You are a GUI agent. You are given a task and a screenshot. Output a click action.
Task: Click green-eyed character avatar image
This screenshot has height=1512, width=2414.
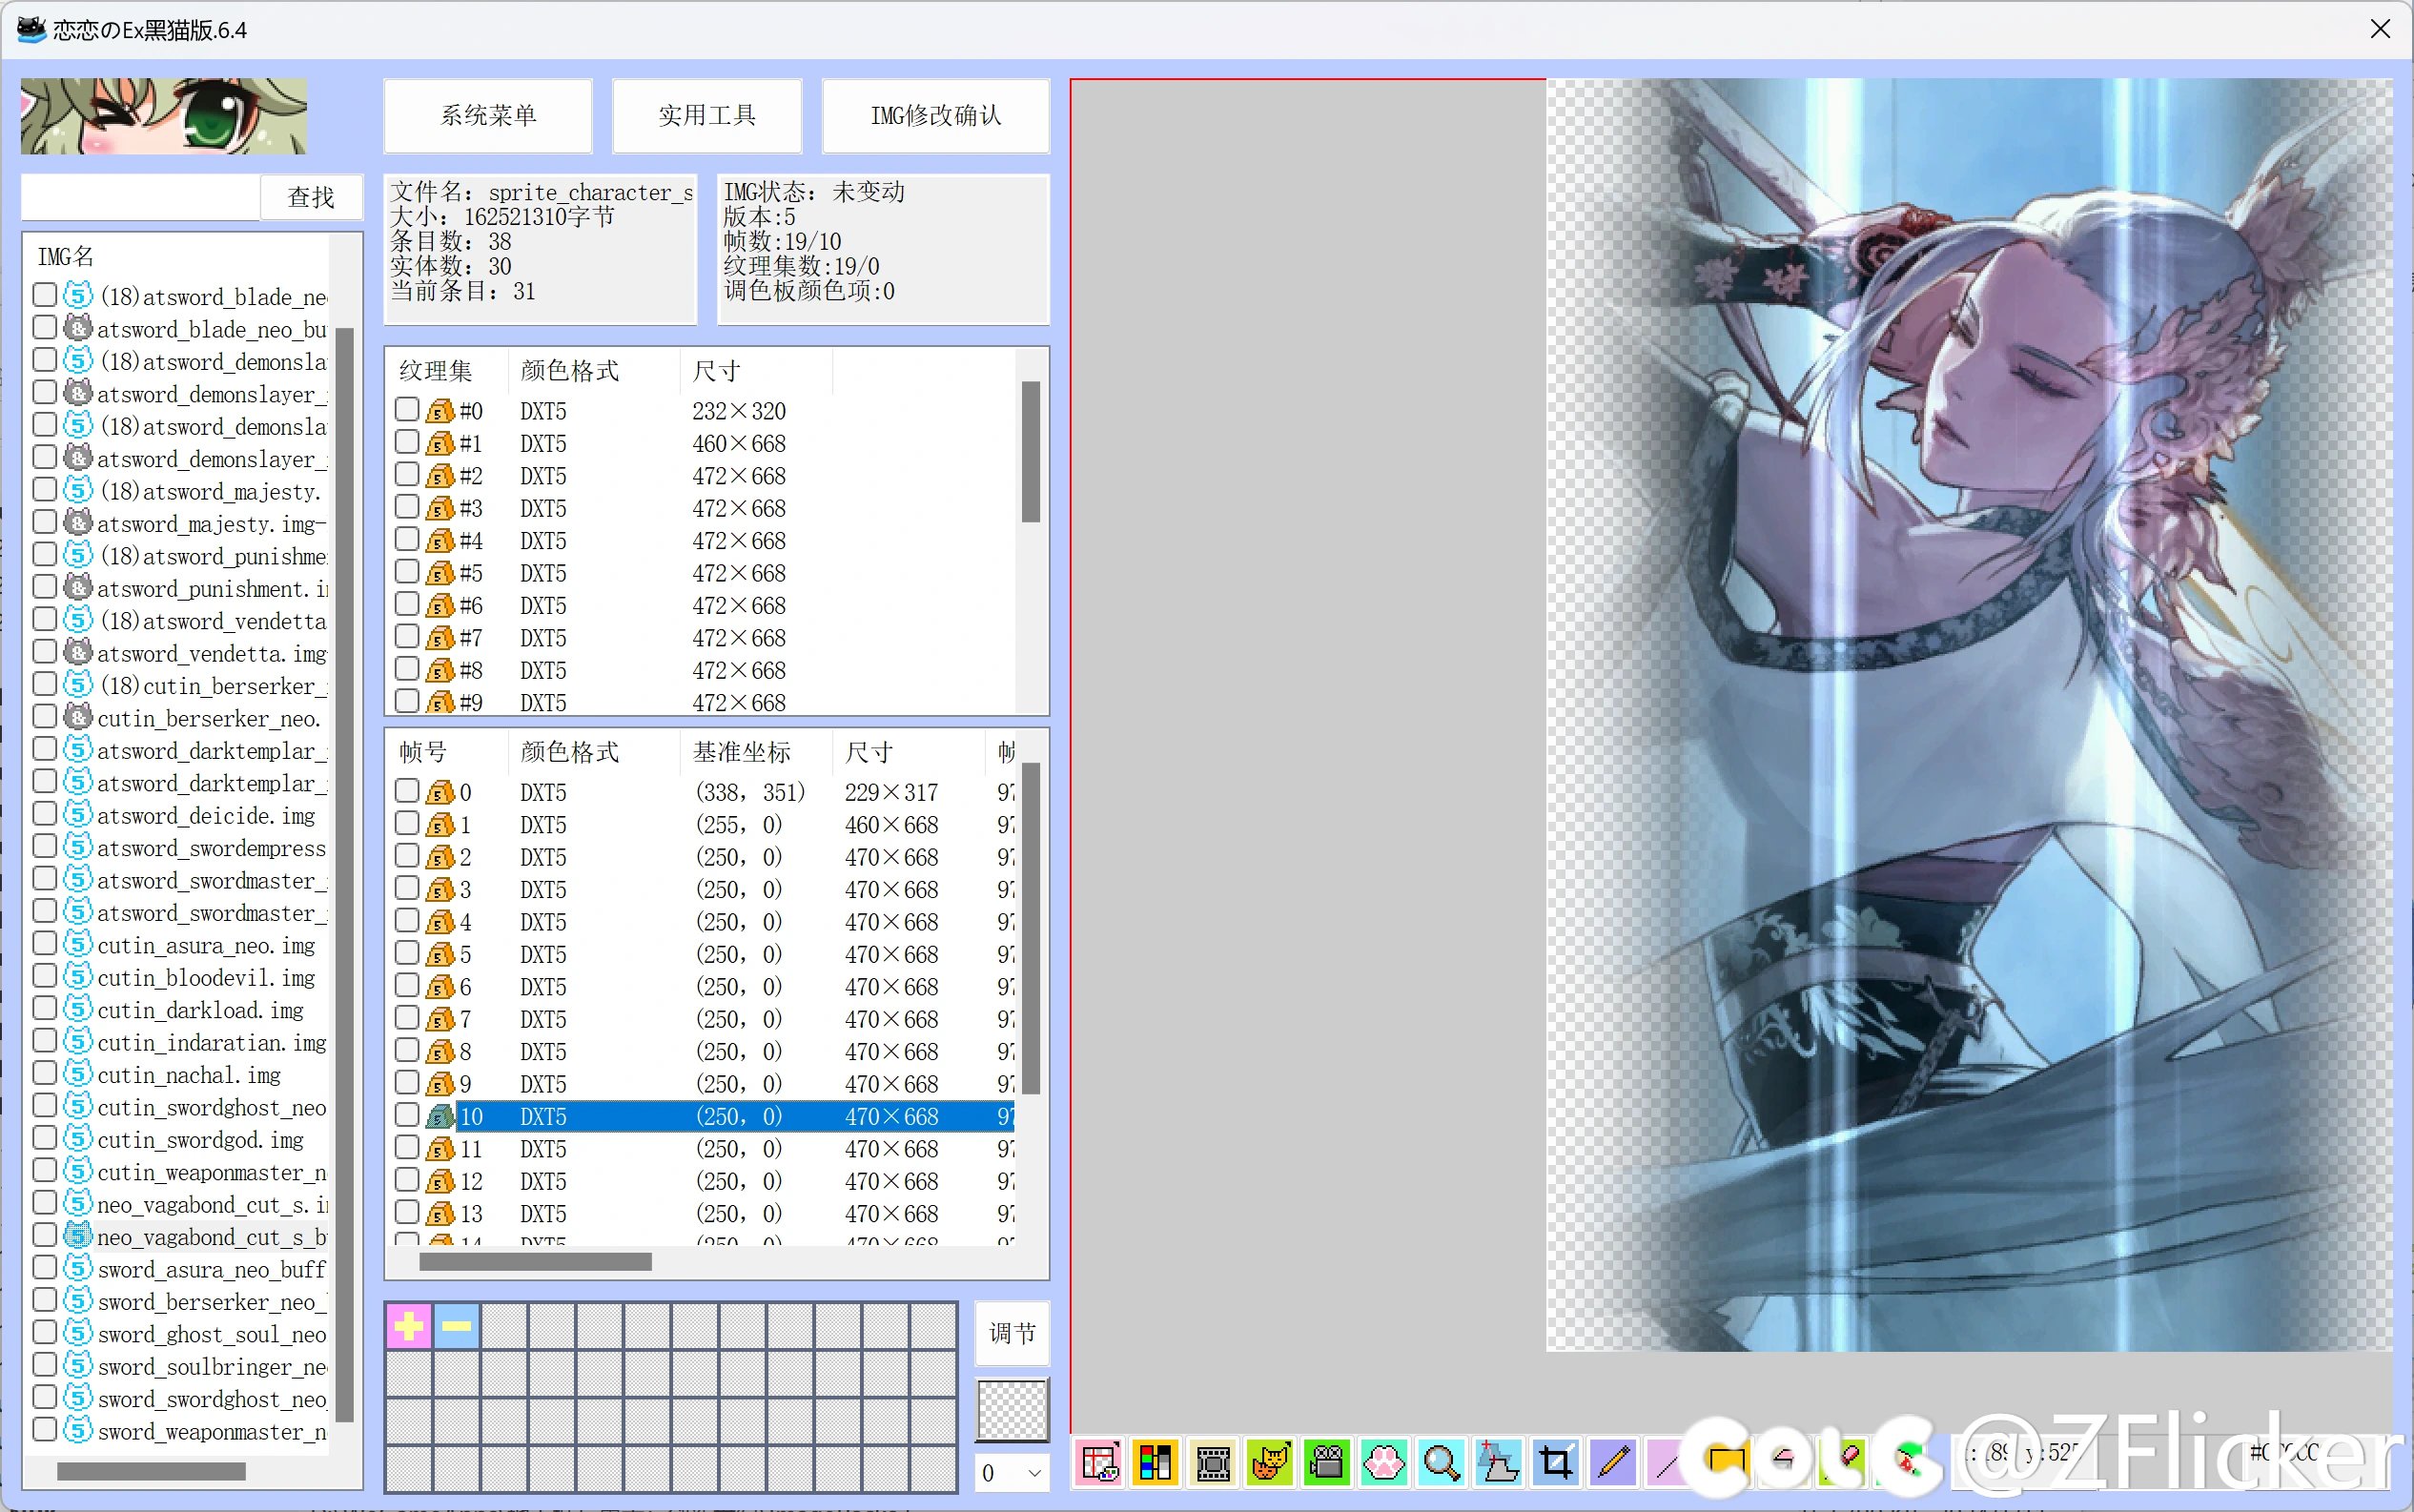pos(164,116)
